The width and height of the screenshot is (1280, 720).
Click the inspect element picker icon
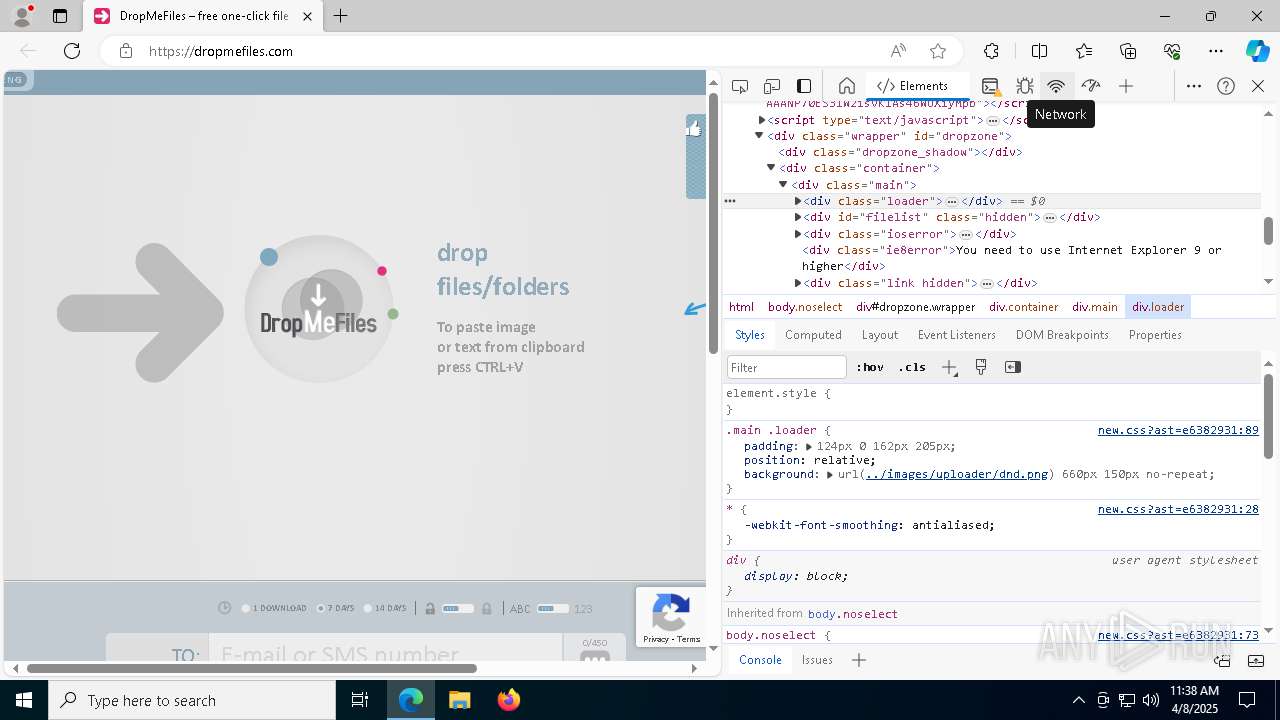pos(740,86)
